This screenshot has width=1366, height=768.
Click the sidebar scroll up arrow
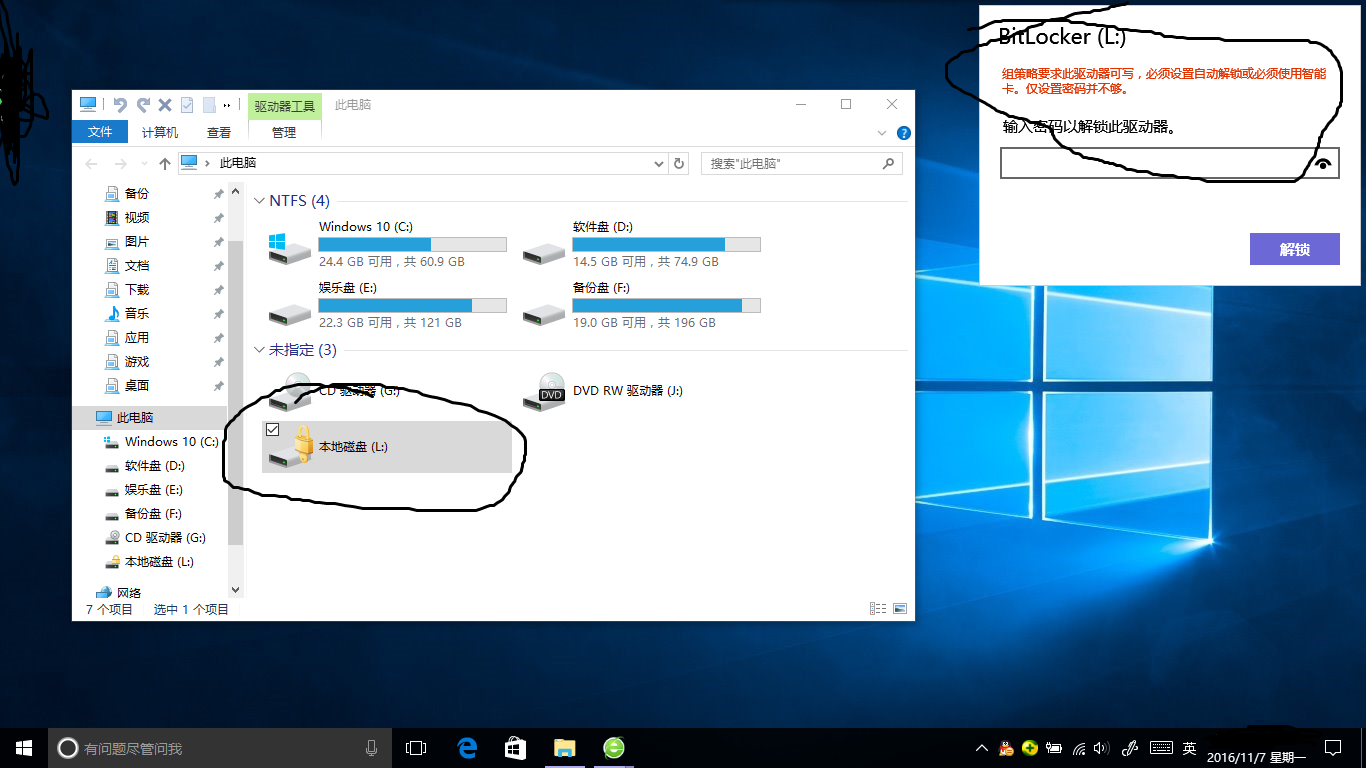[x=236, y=192]
